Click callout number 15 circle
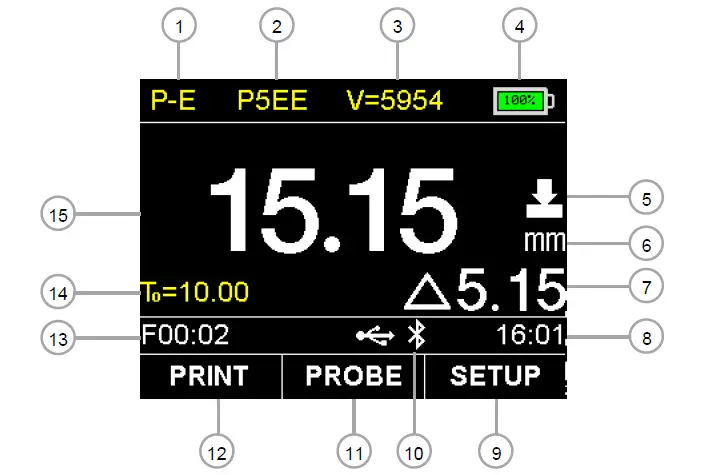 (x=58, y=214)
